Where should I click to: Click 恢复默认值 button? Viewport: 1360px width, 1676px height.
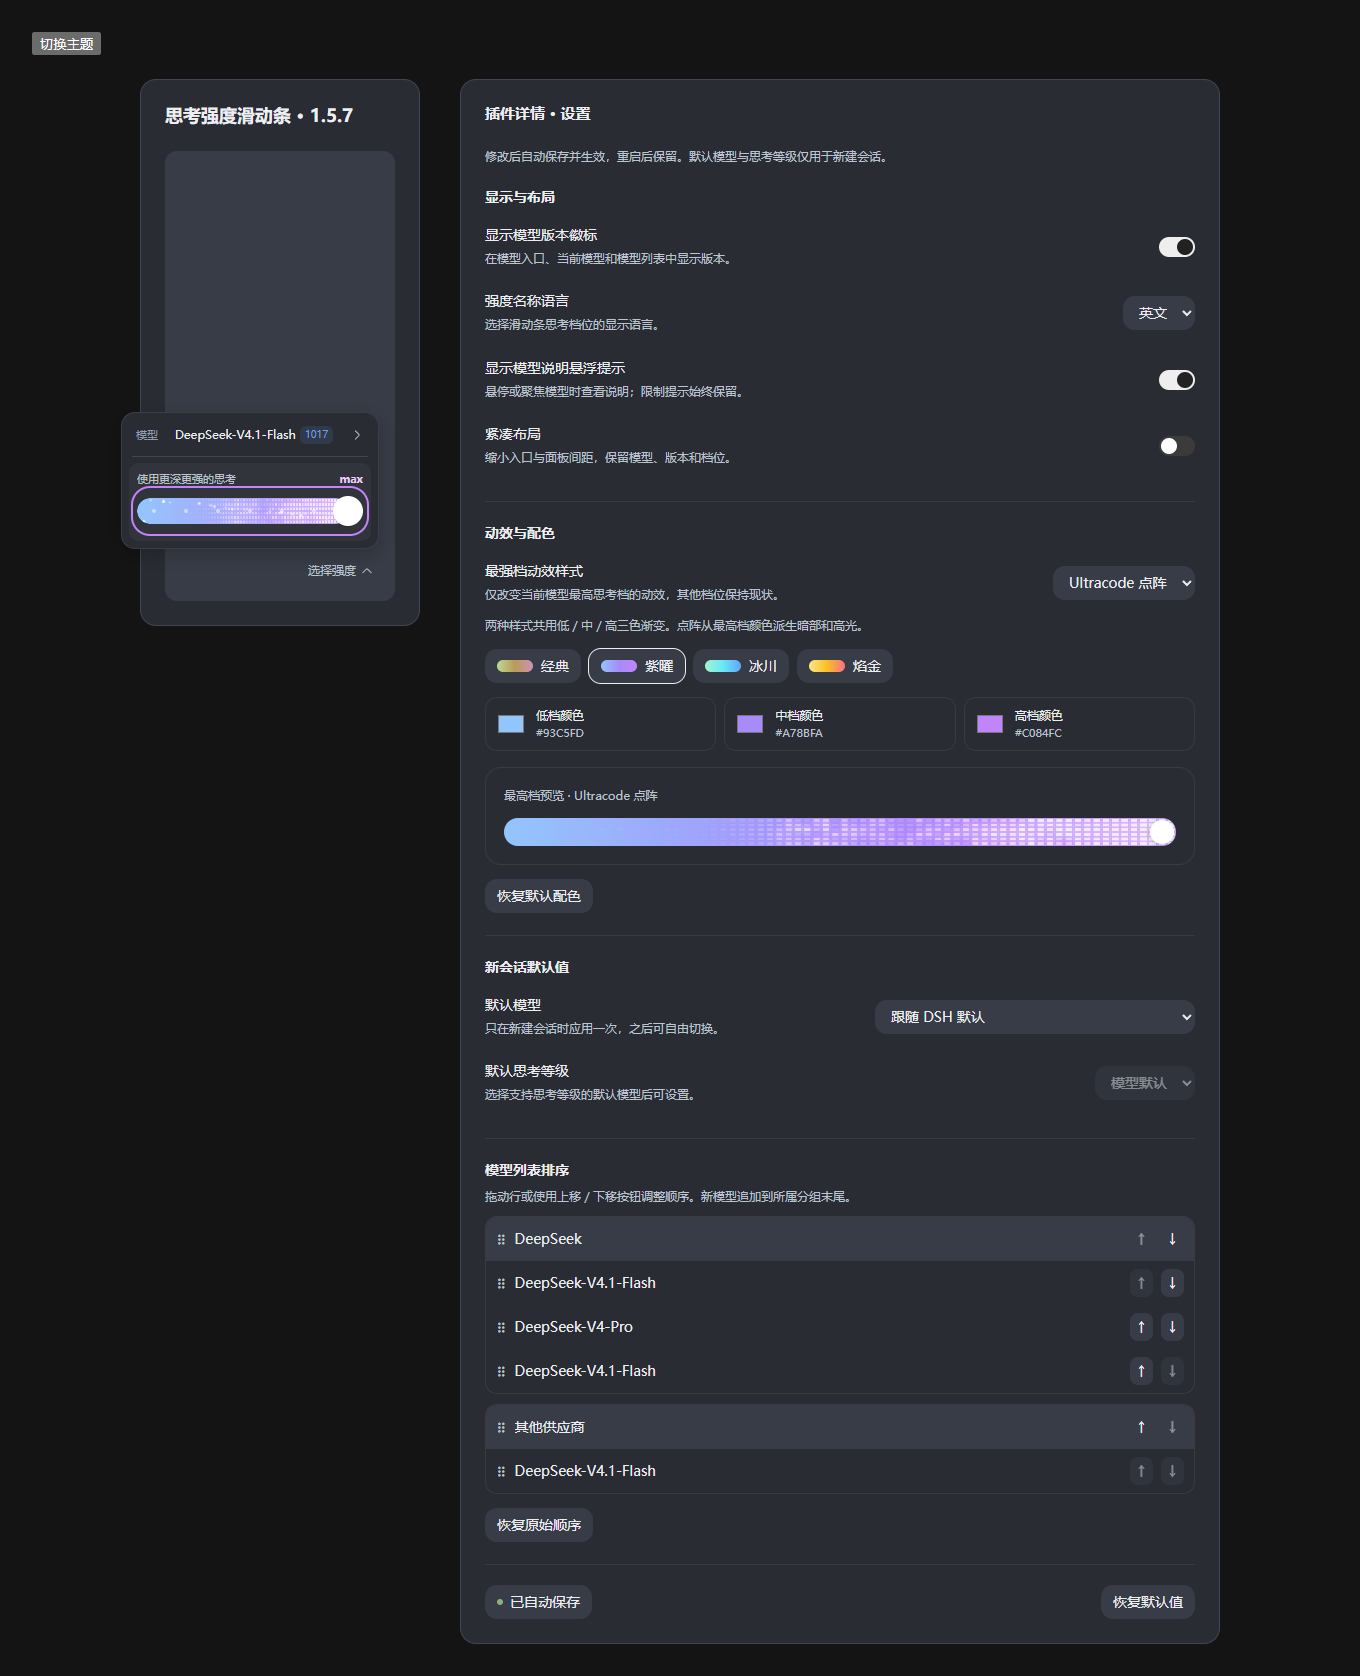pyautogui.click(x=1148, y=1602)
